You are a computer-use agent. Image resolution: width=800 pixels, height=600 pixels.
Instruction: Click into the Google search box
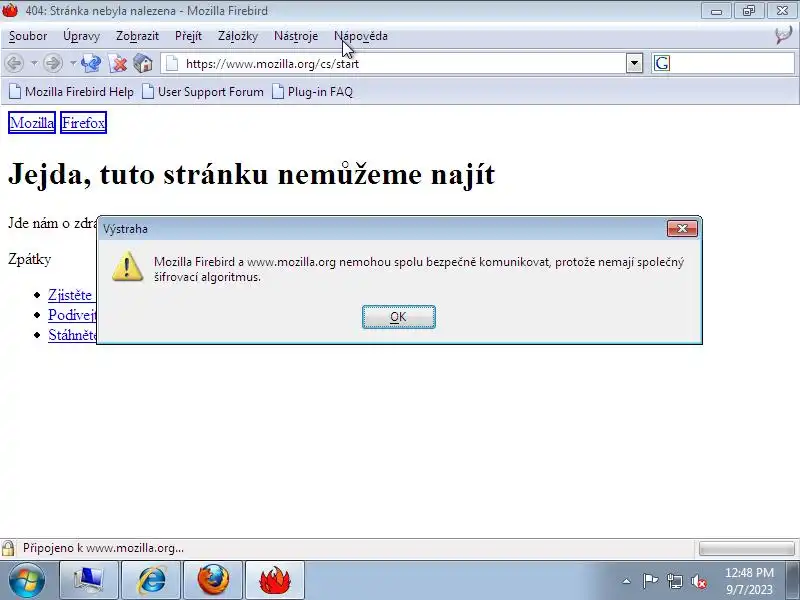(x=732, y=64)
